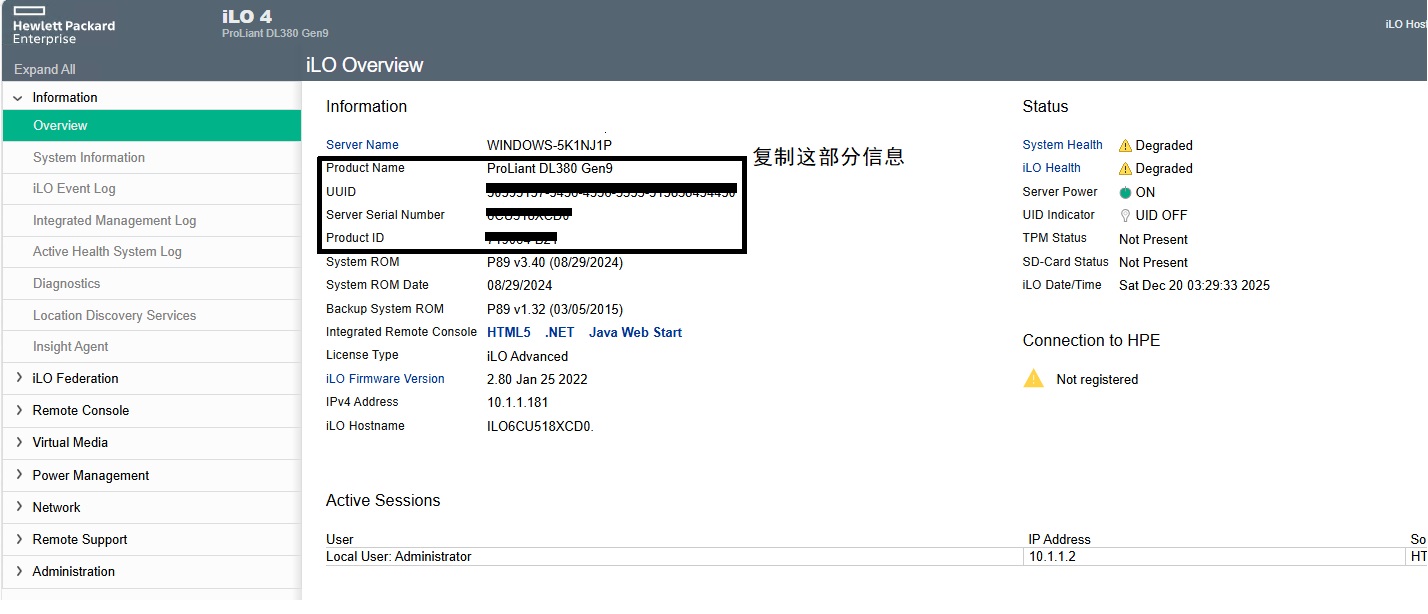1428x614 pixels.
Task: Expand the Remote Console section
Action: pos(18,410)
